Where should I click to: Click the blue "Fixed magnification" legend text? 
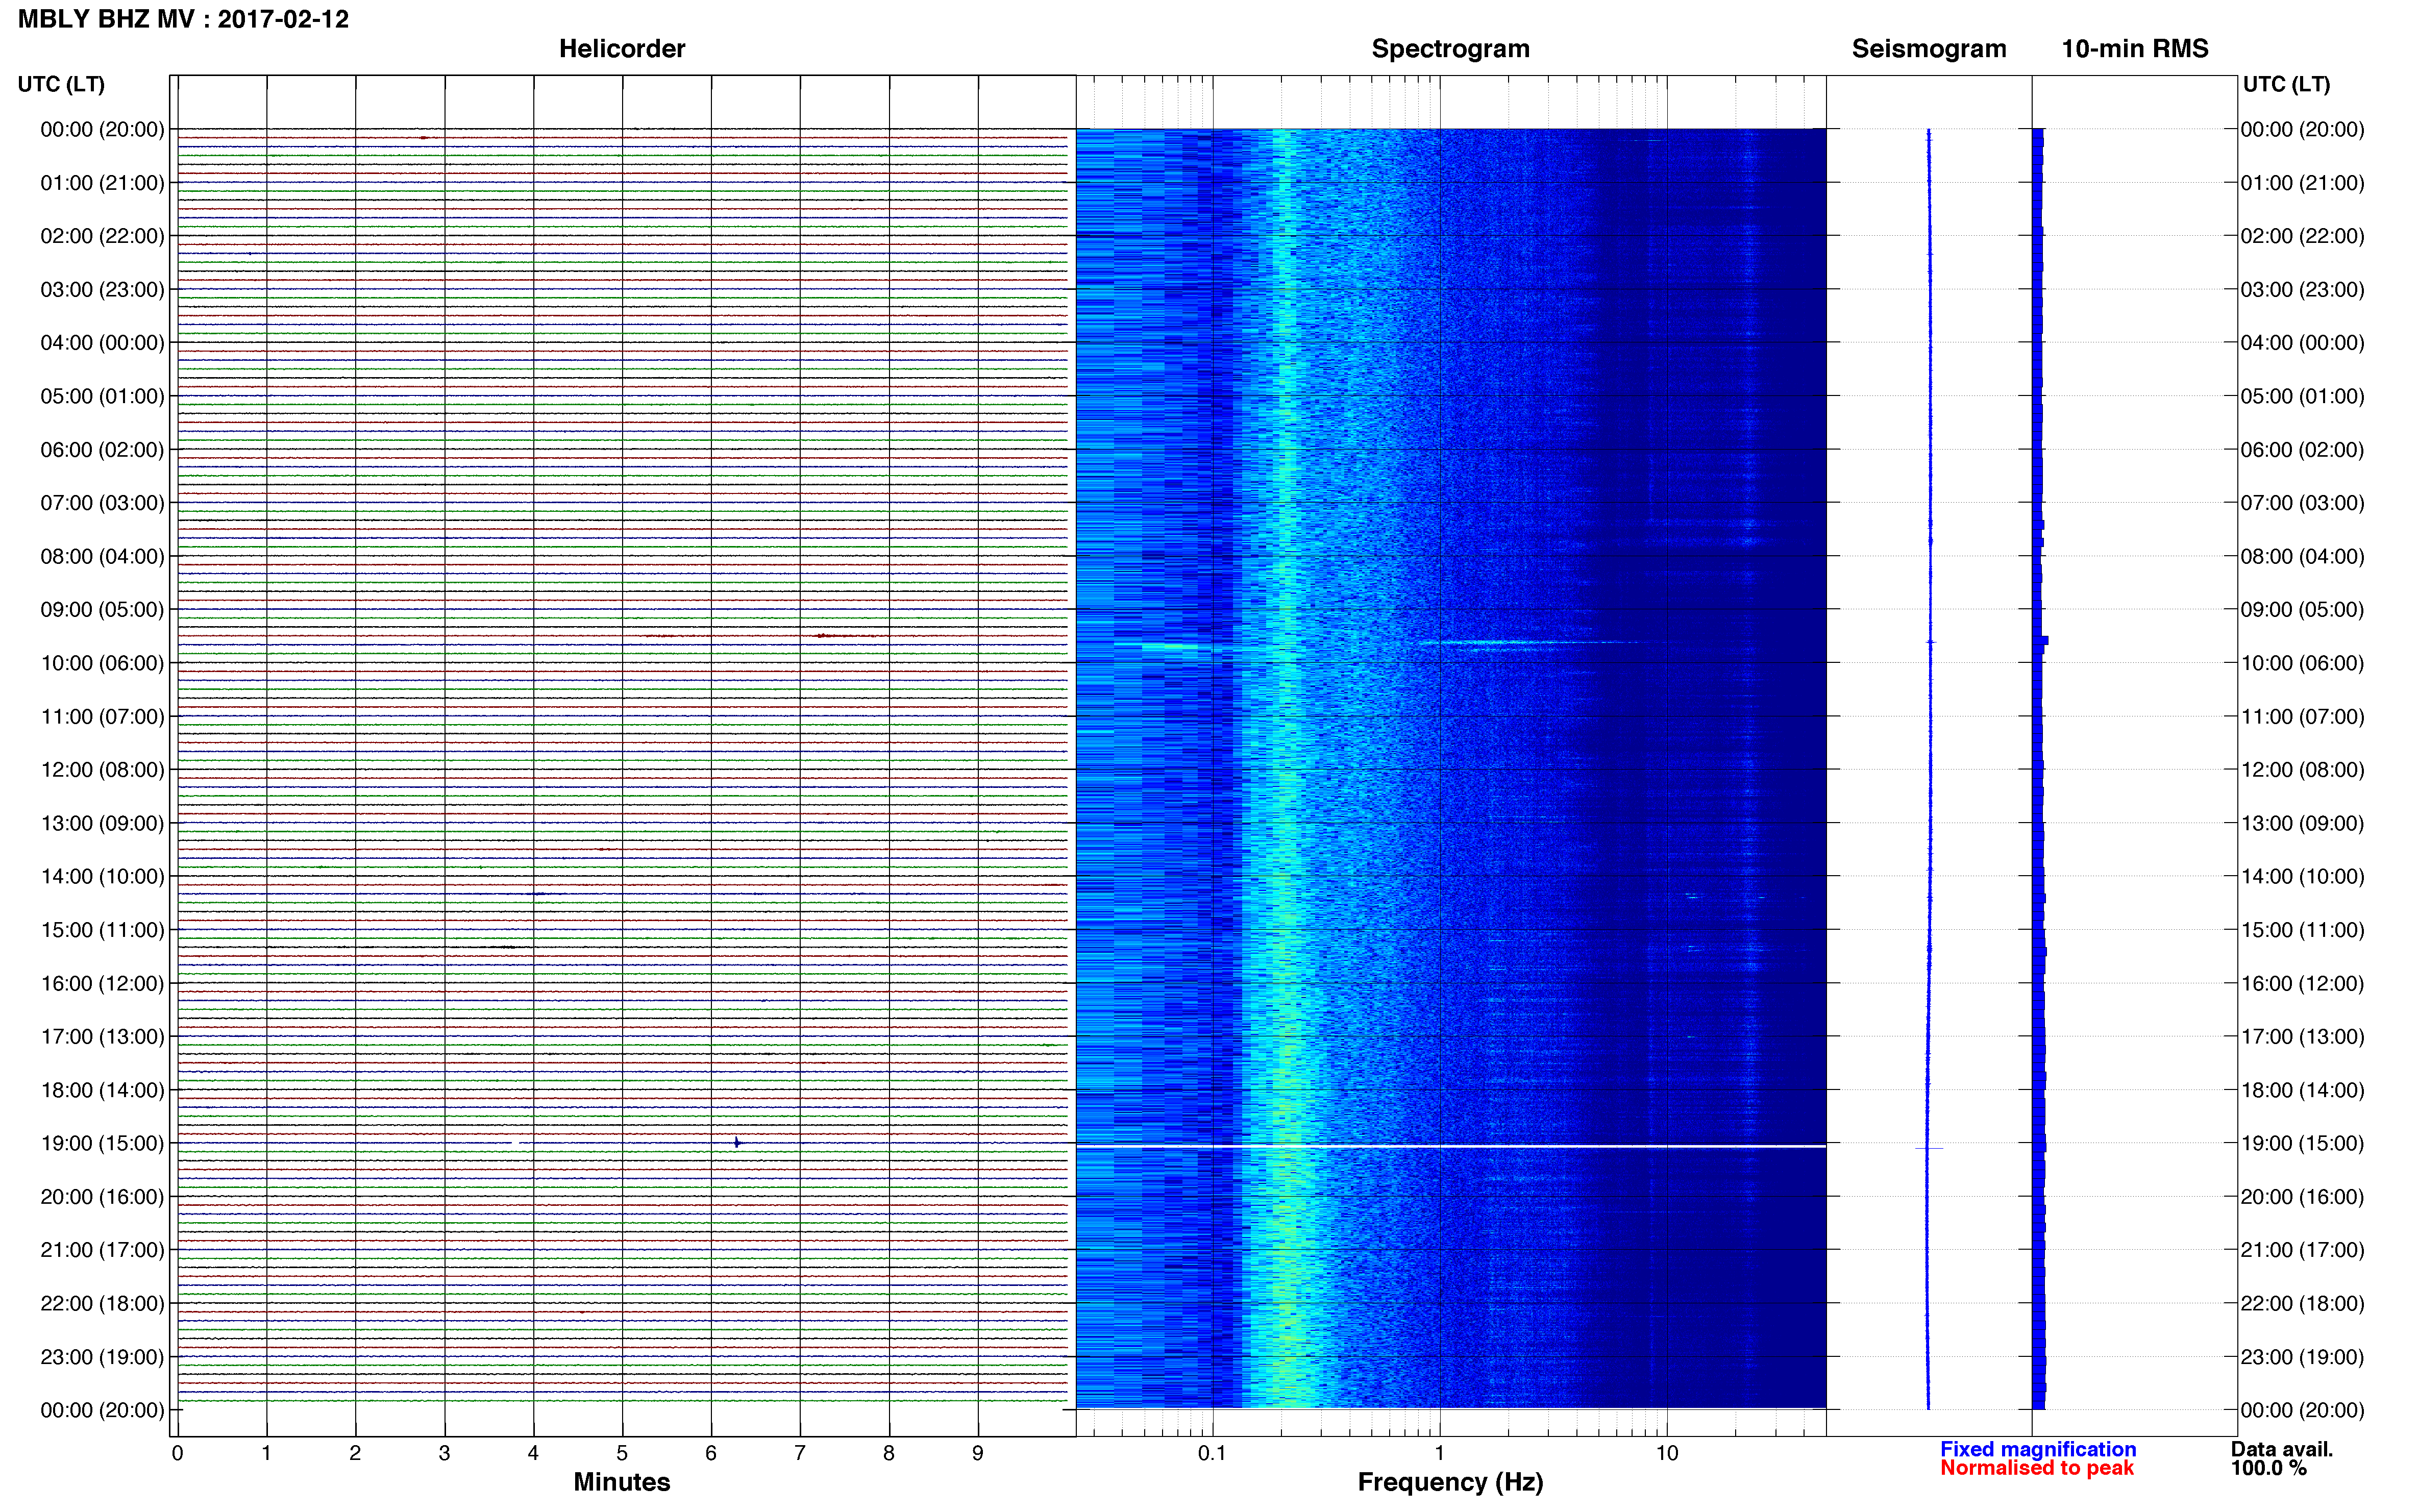tap(2037, 1449)
